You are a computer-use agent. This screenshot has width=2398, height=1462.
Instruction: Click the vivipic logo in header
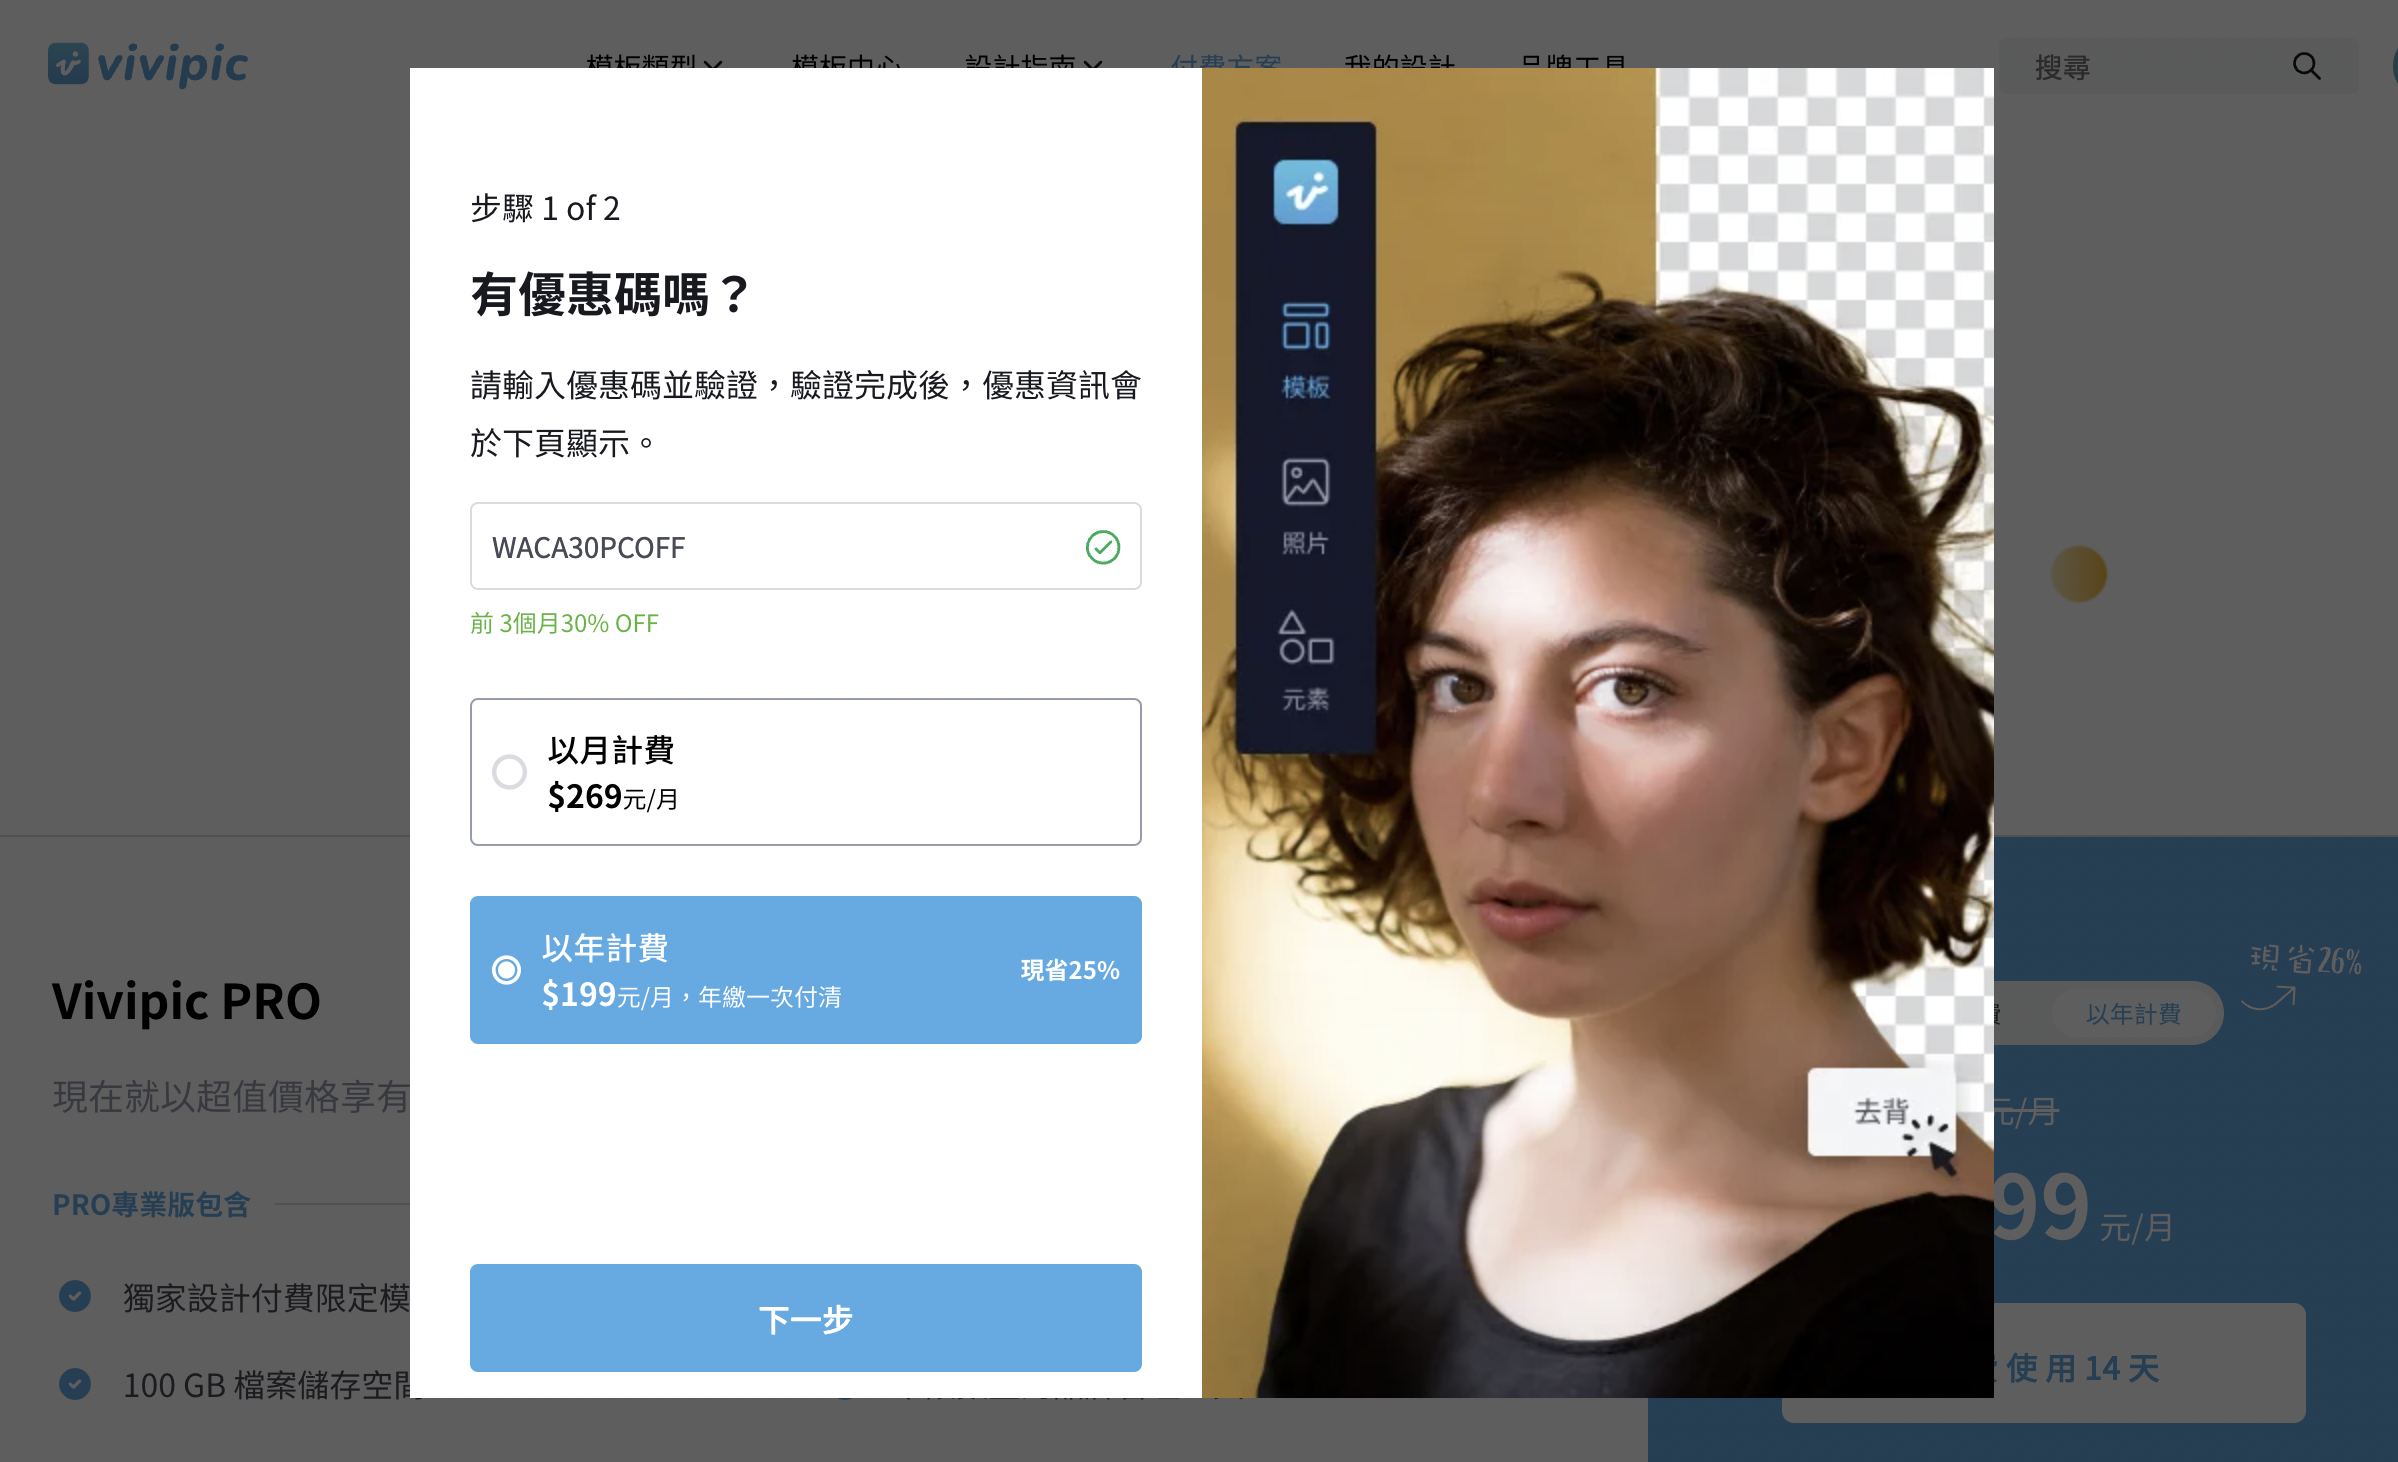(x=148, y=64)
